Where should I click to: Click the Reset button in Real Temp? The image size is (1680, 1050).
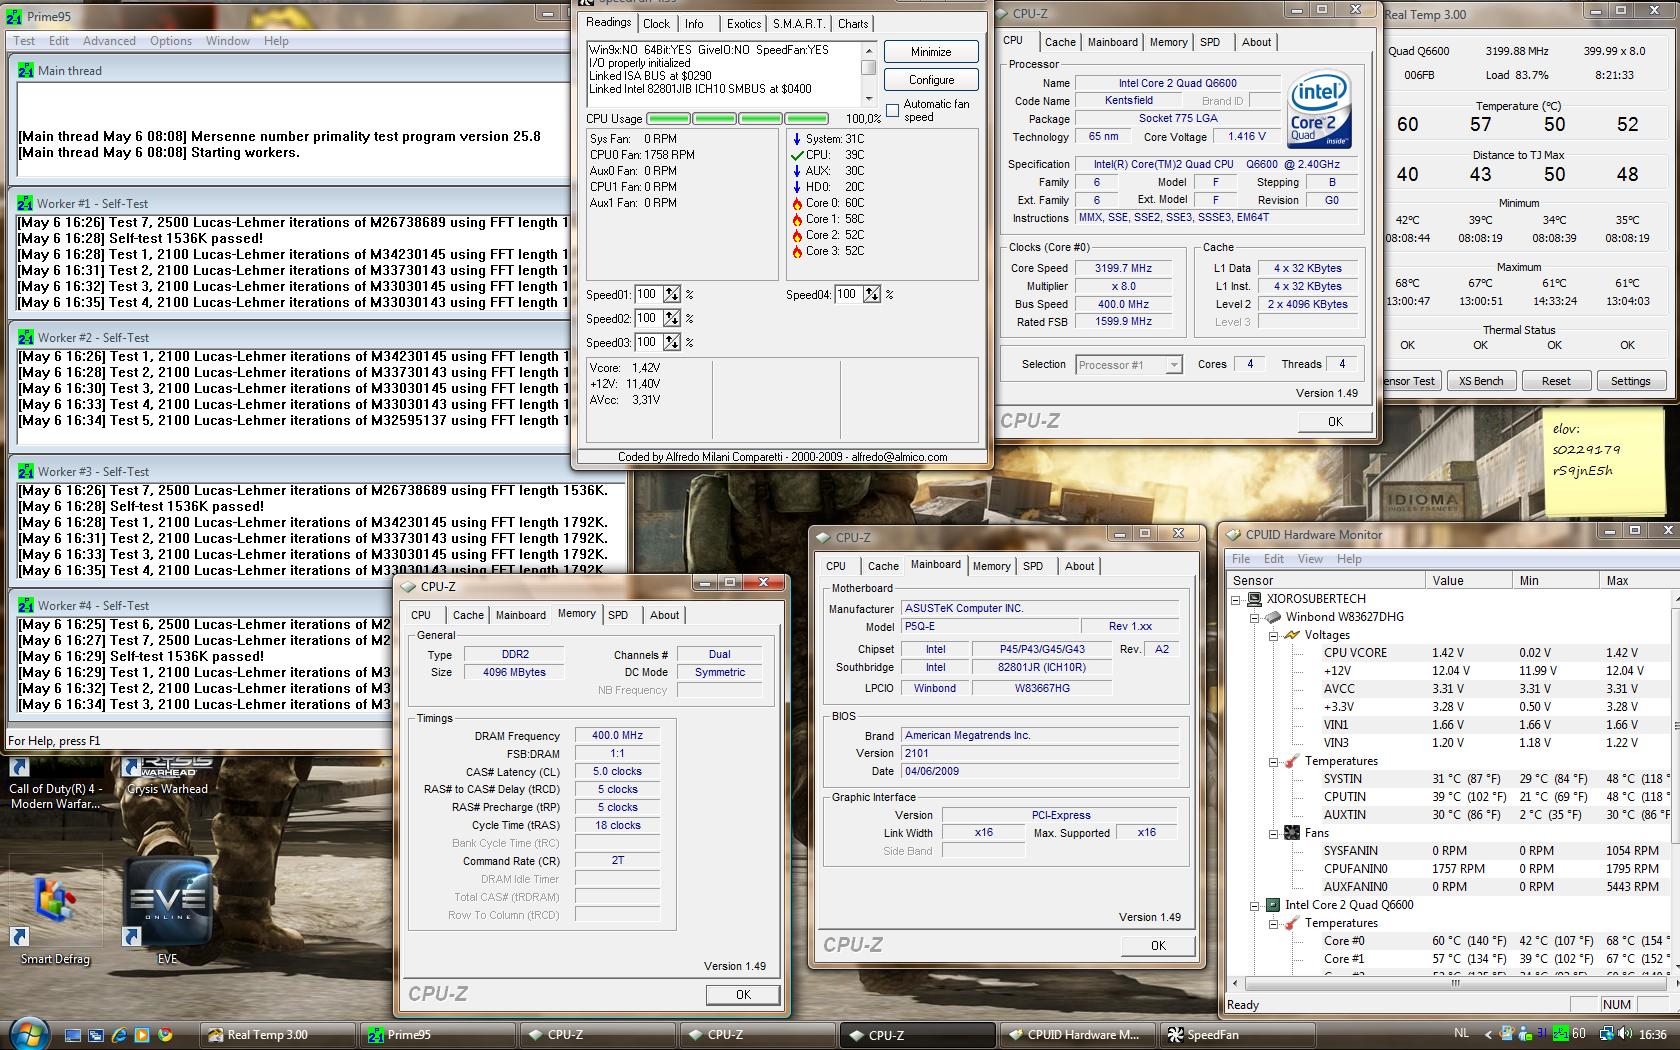[x=1556, y=381]
